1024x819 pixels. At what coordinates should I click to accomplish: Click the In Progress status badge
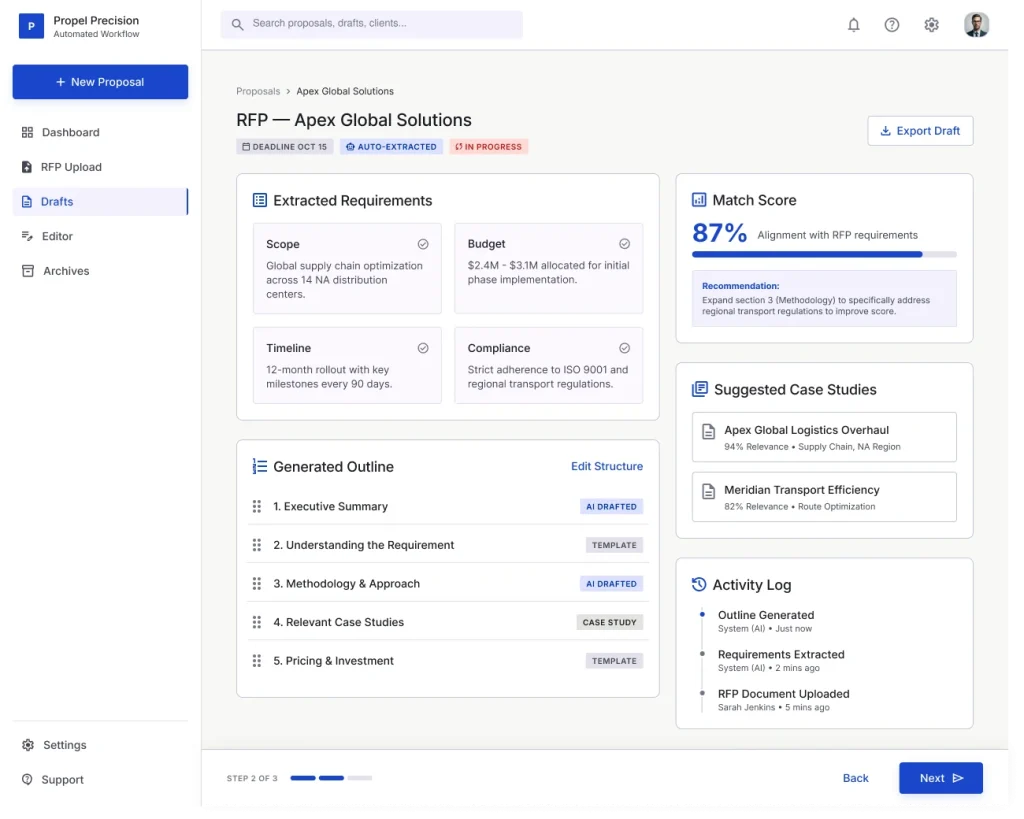(x=488, y=147)
